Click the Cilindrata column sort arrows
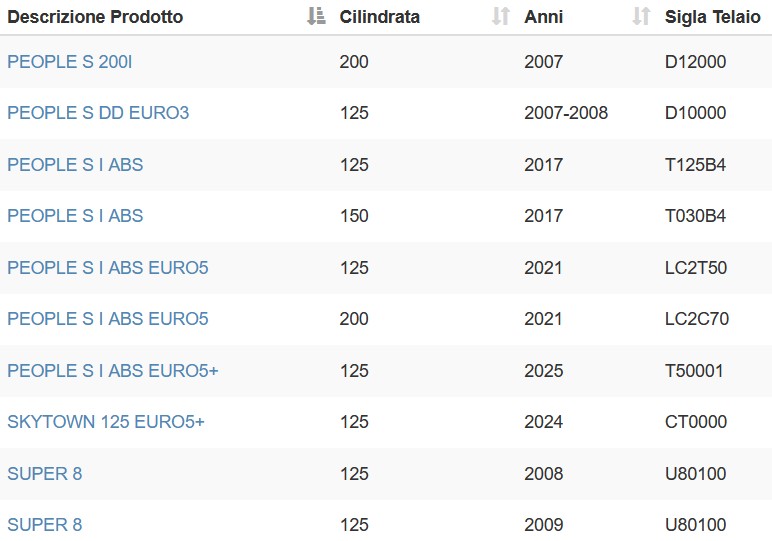772x541 pixels. (x=501, y=16)
